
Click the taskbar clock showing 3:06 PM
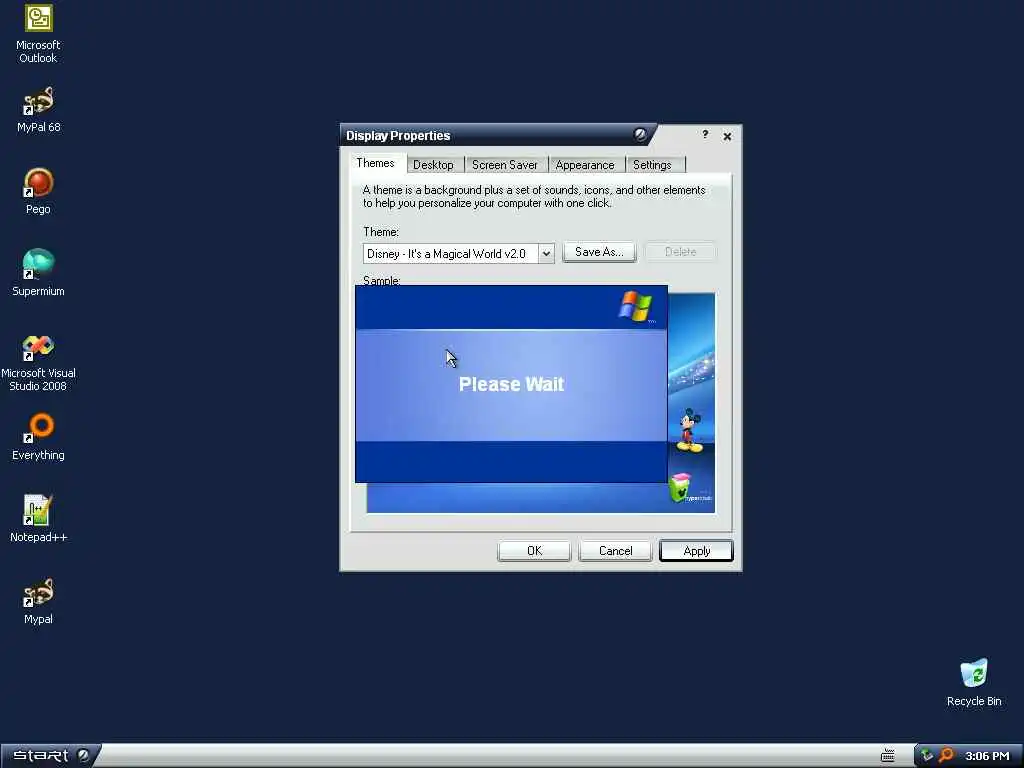pos(987,756)
